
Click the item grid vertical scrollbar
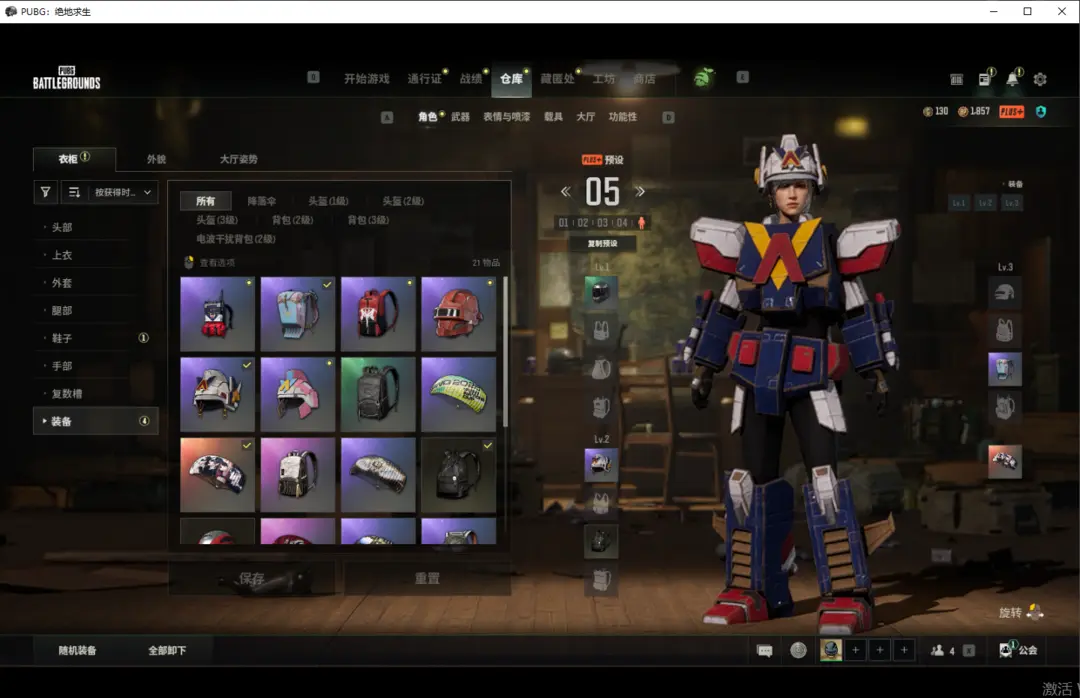506,351
